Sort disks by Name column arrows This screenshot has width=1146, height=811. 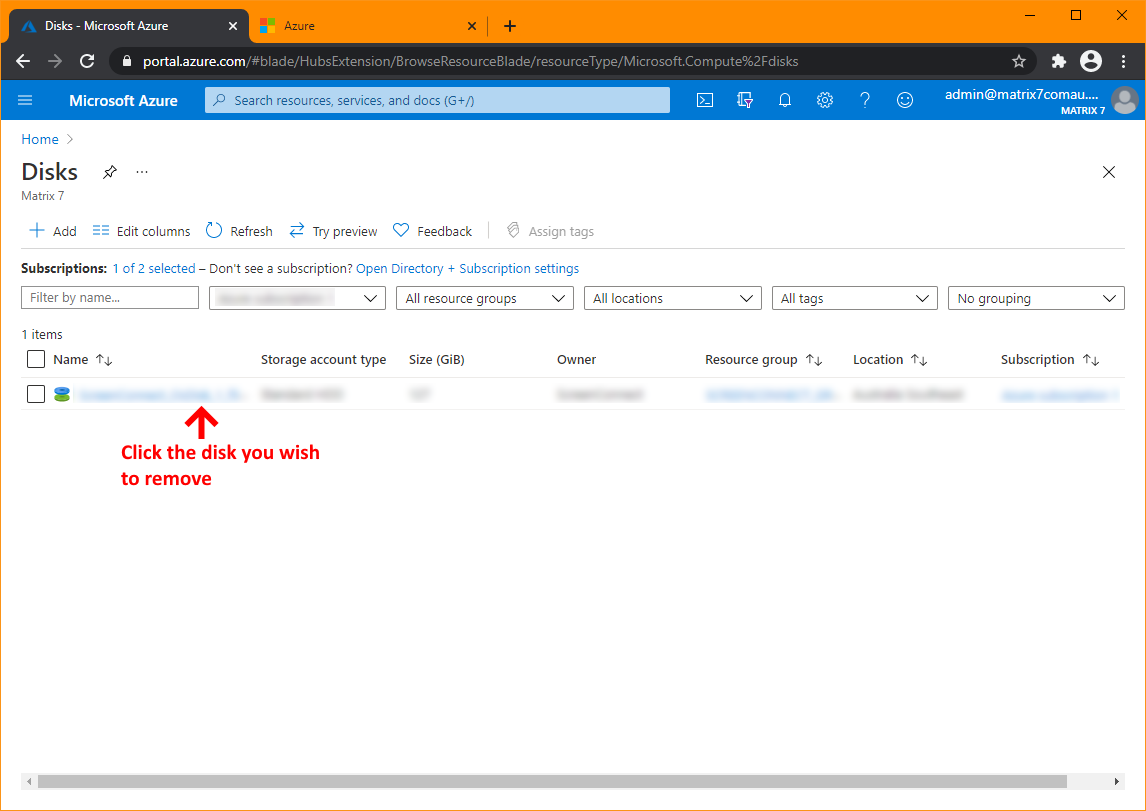[104, 359]
